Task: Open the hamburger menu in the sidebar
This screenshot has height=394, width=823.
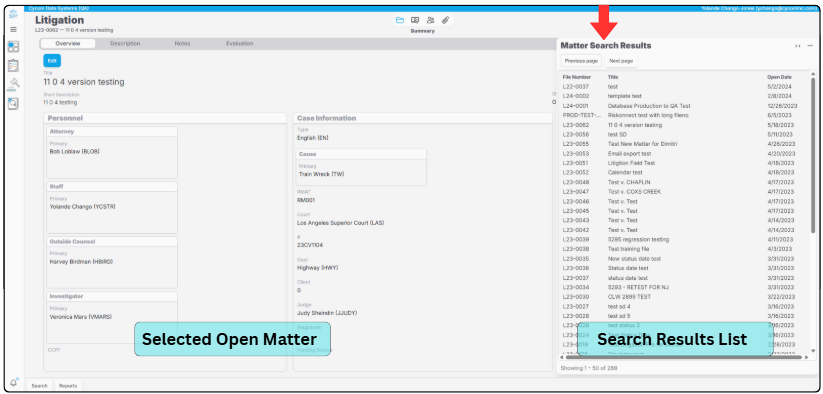Action: click(x=13, y=30)
